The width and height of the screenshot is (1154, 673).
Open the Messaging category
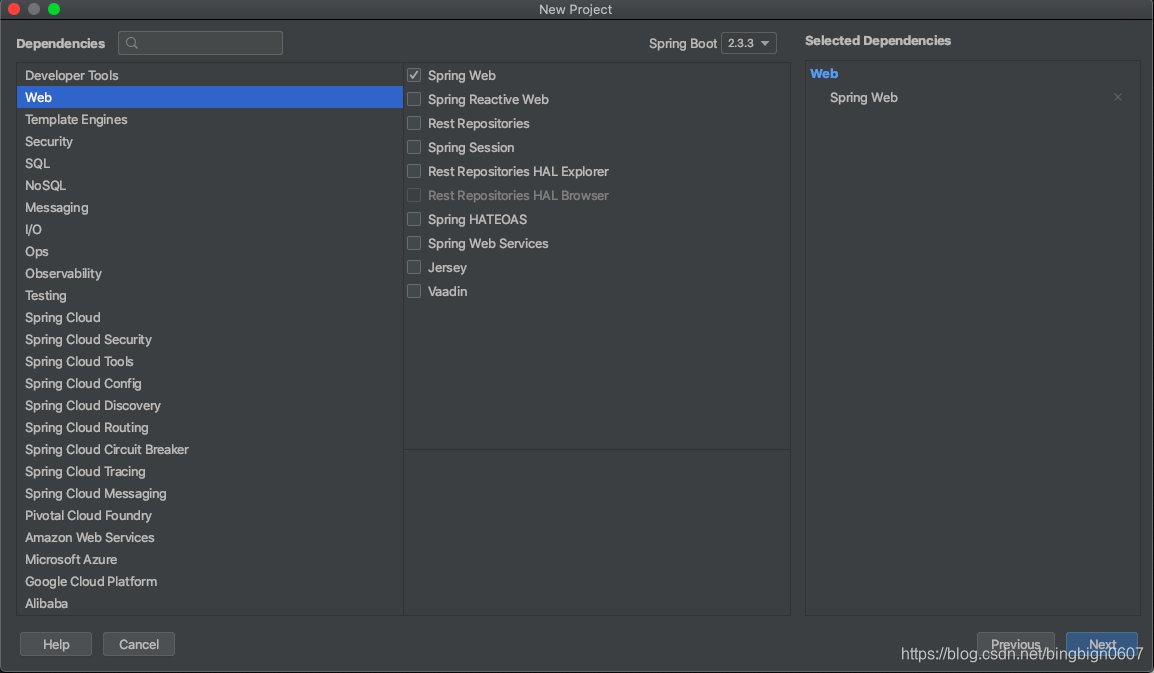tap(210, 208)
